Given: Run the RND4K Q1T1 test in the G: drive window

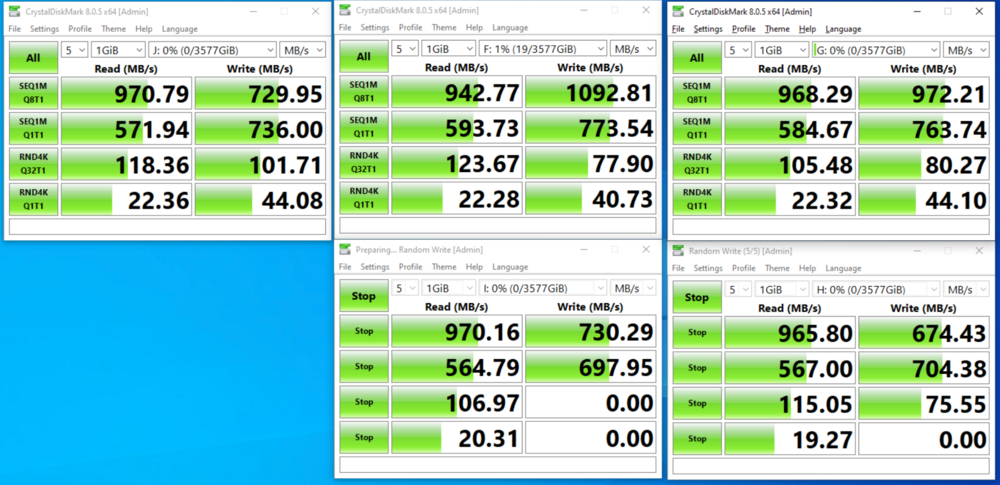Looking at the screenshot, I should click(x=697, y=200).
